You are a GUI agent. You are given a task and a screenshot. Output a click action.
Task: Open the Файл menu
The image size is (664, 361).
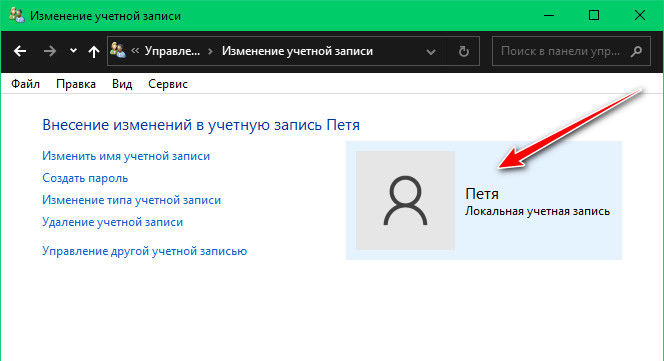point(25,84)
